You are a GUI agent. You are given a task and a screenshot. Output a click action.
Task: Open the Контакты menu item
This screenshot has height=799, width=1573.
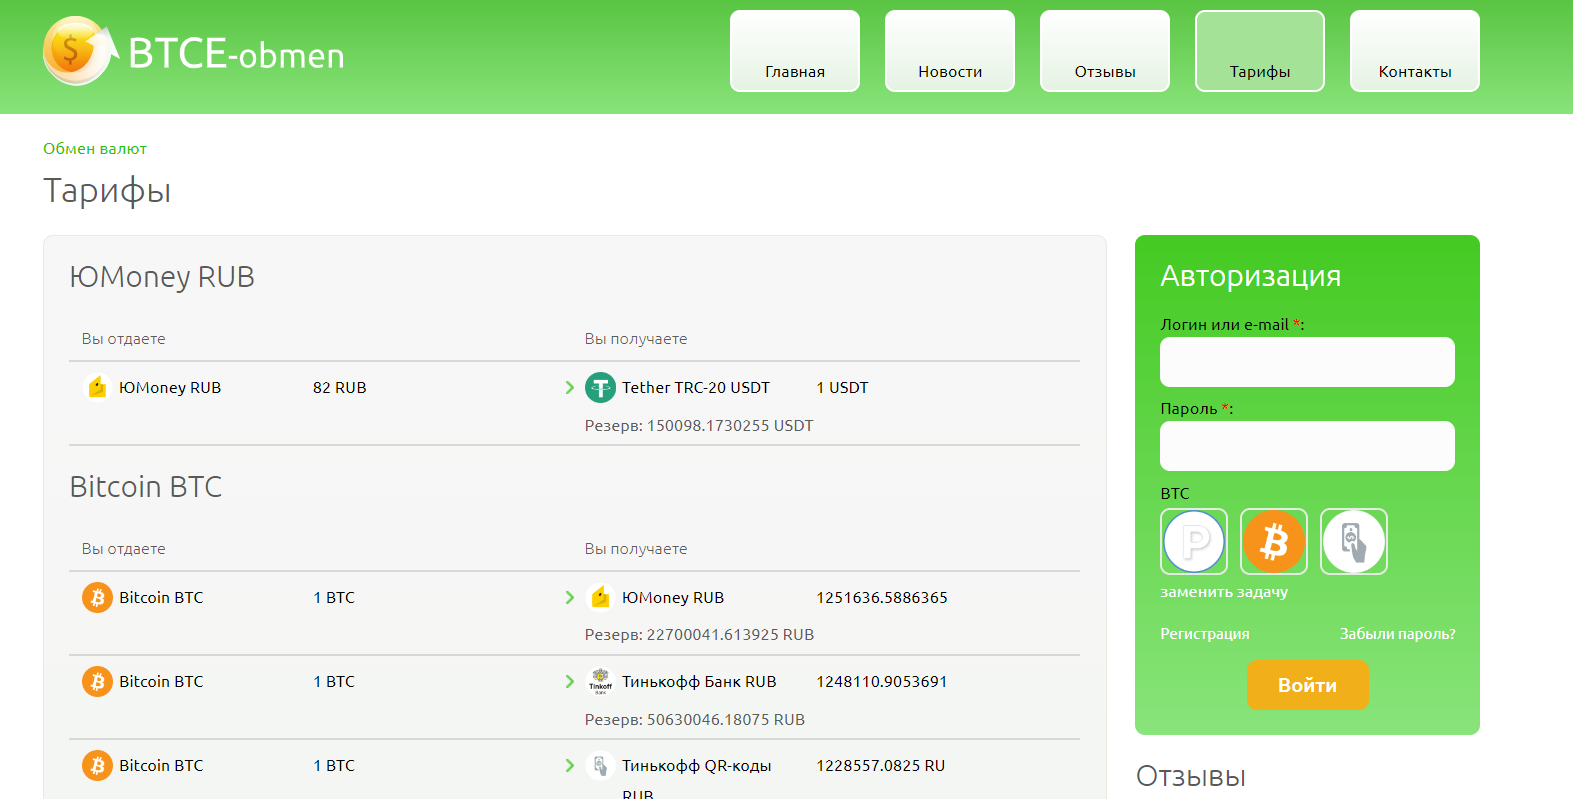click(1415, 51)
